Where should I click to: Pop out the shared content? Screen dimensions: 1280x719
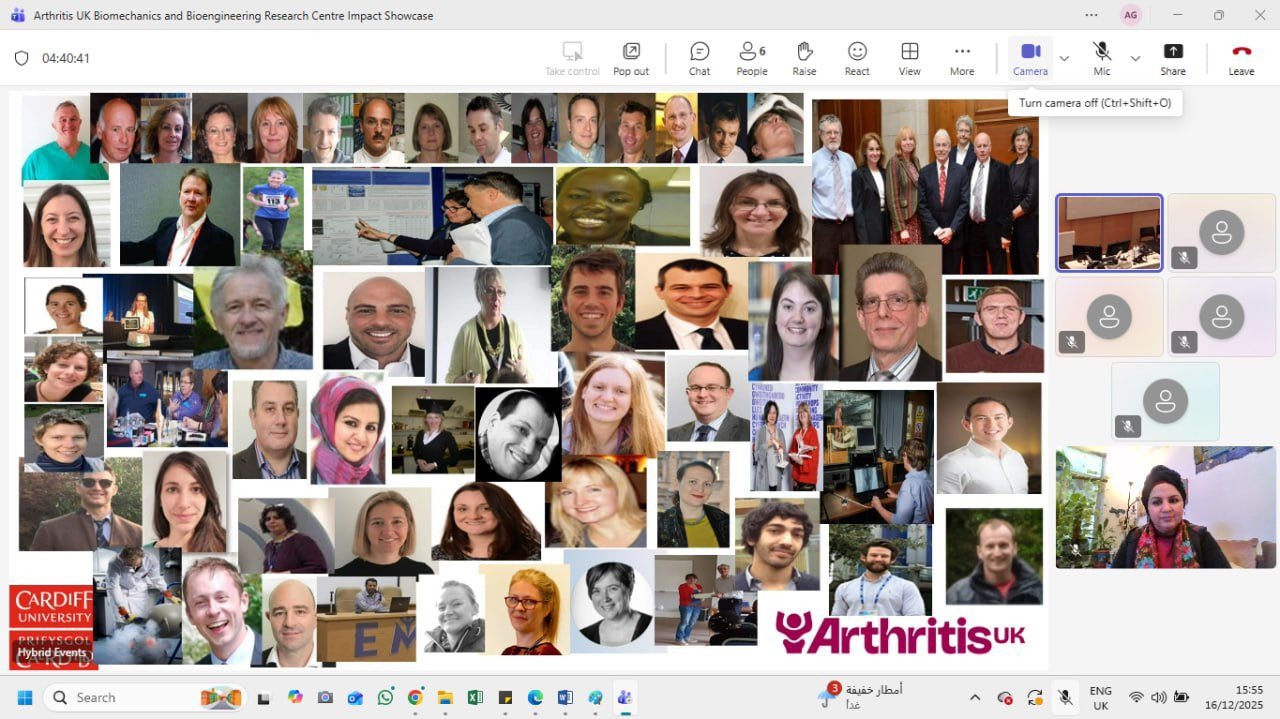pyautogui.click(x=631, y=58)
